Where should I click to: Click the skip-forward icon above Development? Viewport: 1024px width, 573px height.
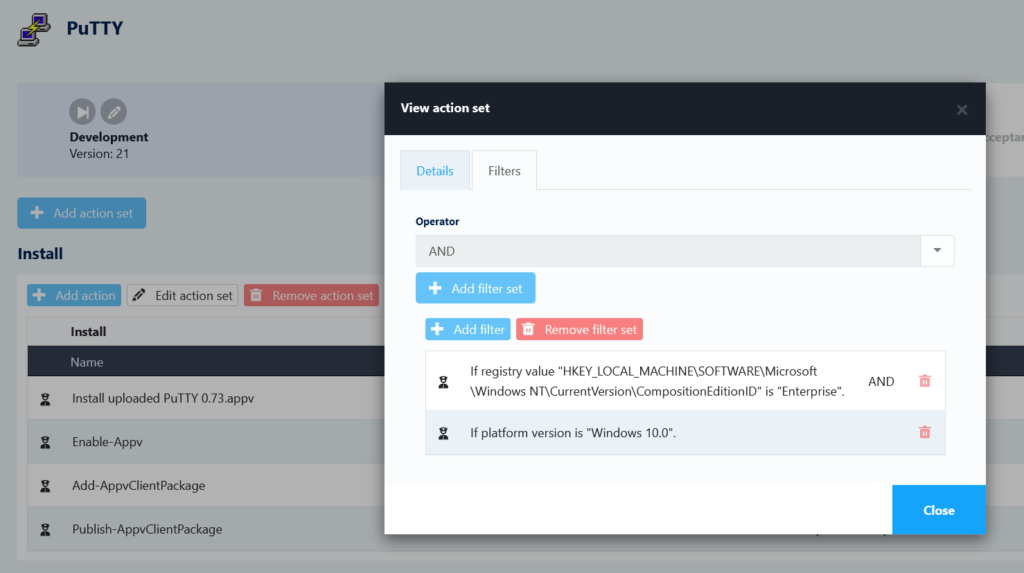point(82,111)
